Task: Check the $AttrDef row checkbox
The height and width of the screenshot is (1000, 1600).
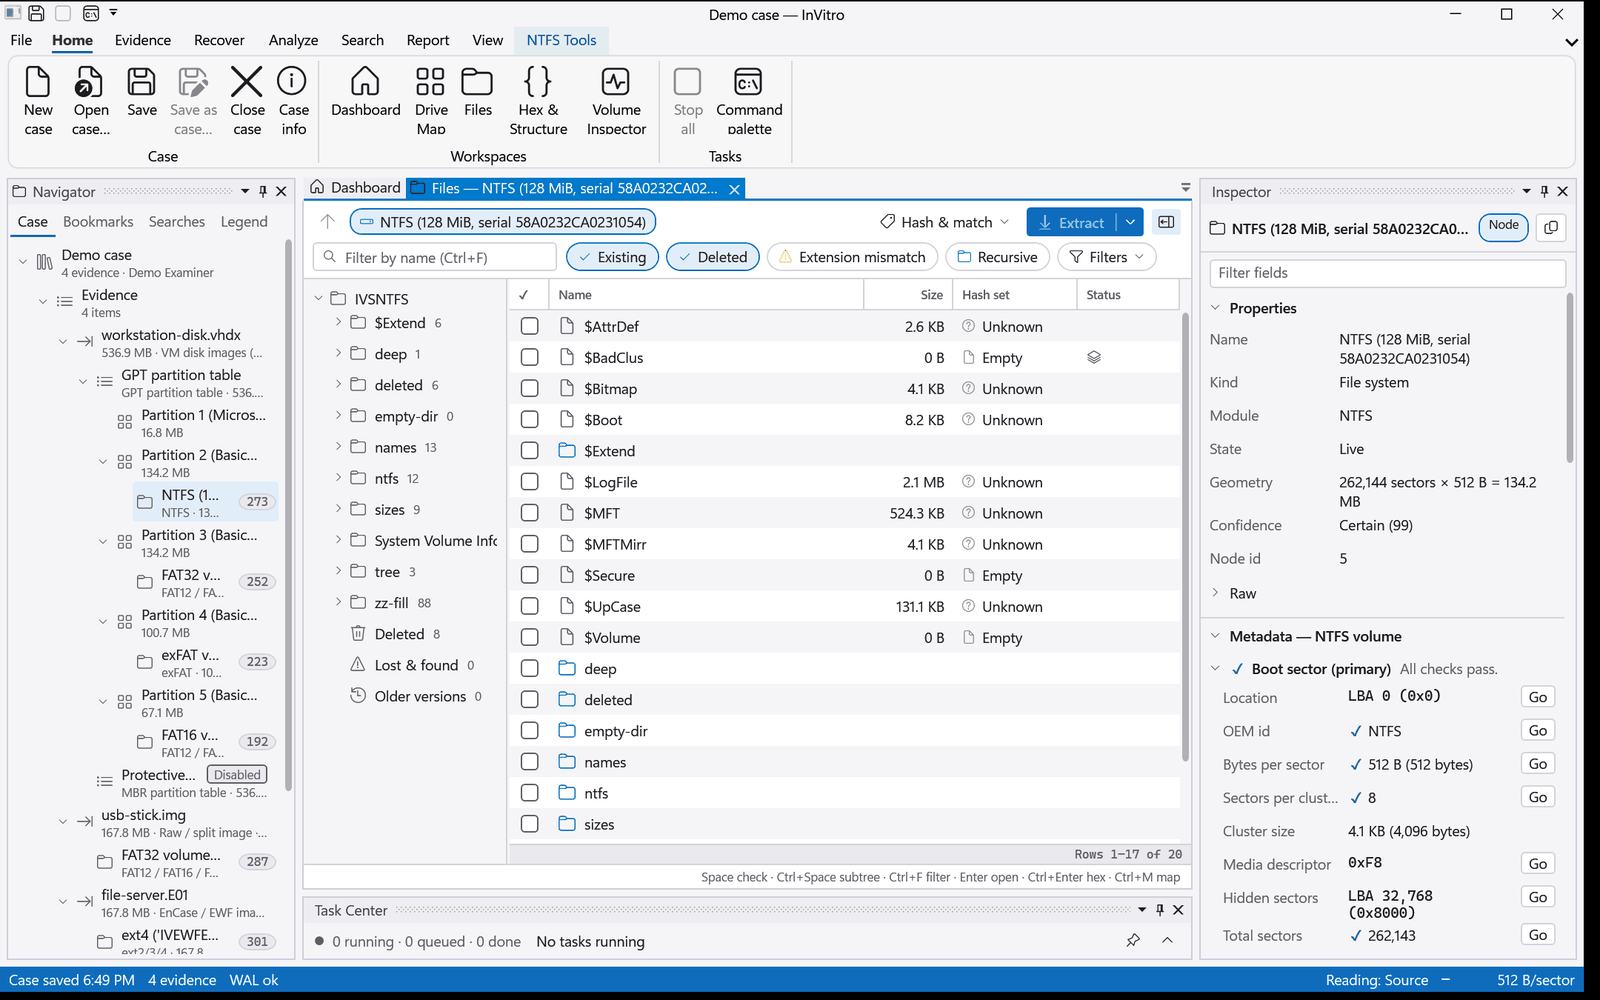Action: click(530, 326)
